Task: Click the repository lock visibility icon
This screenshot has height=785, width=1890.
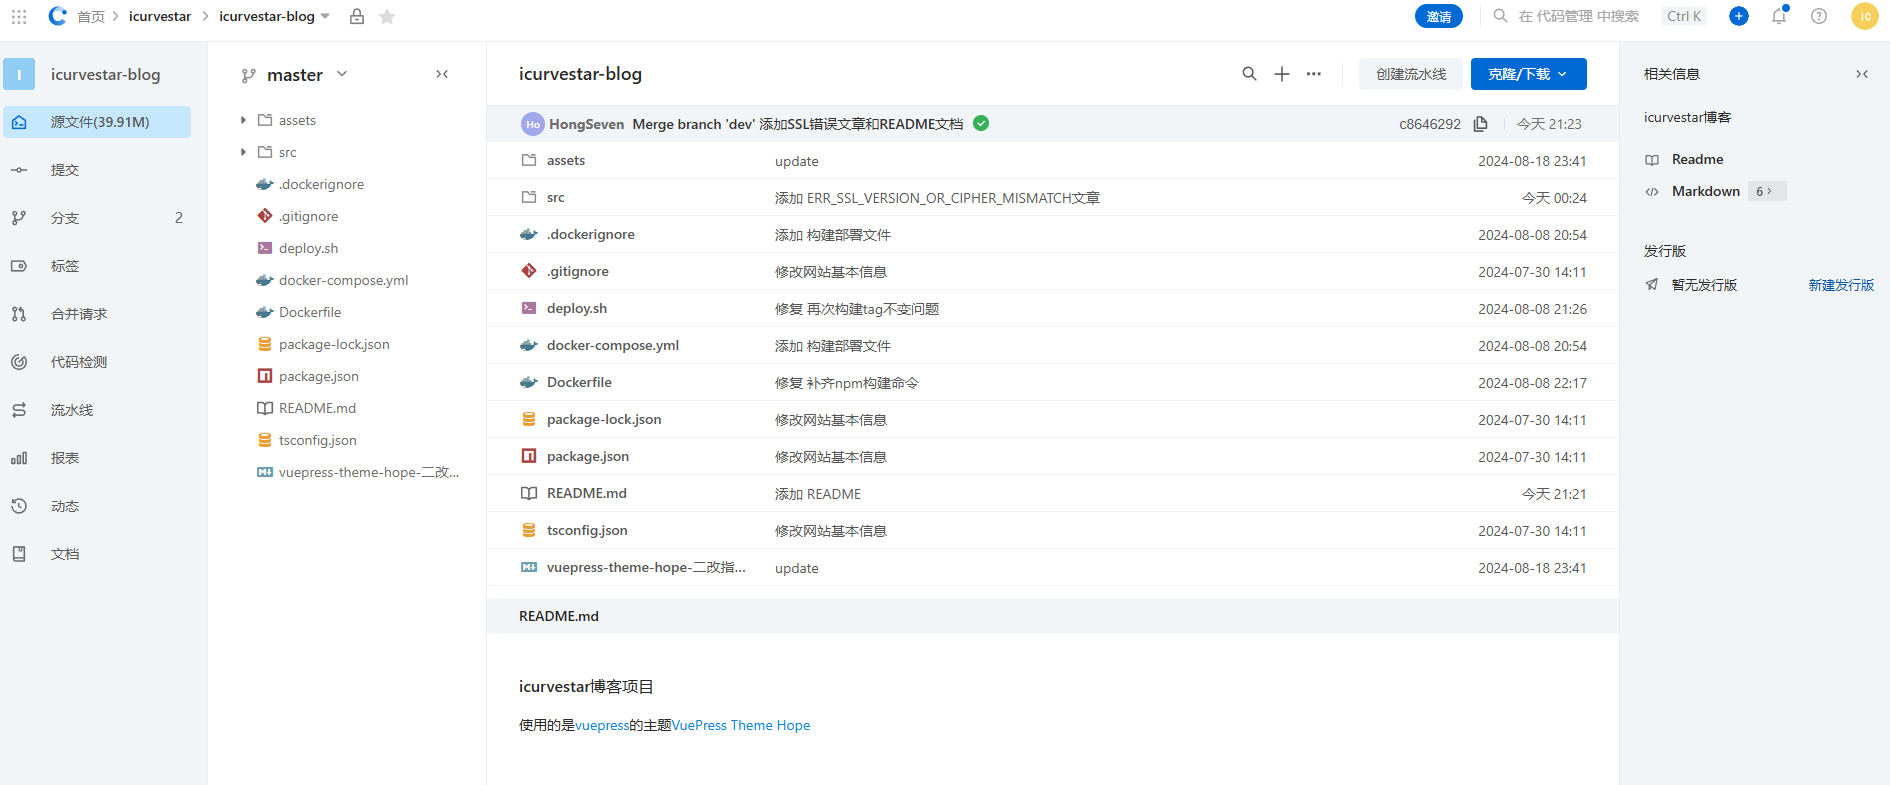Action: click(357, 17)
